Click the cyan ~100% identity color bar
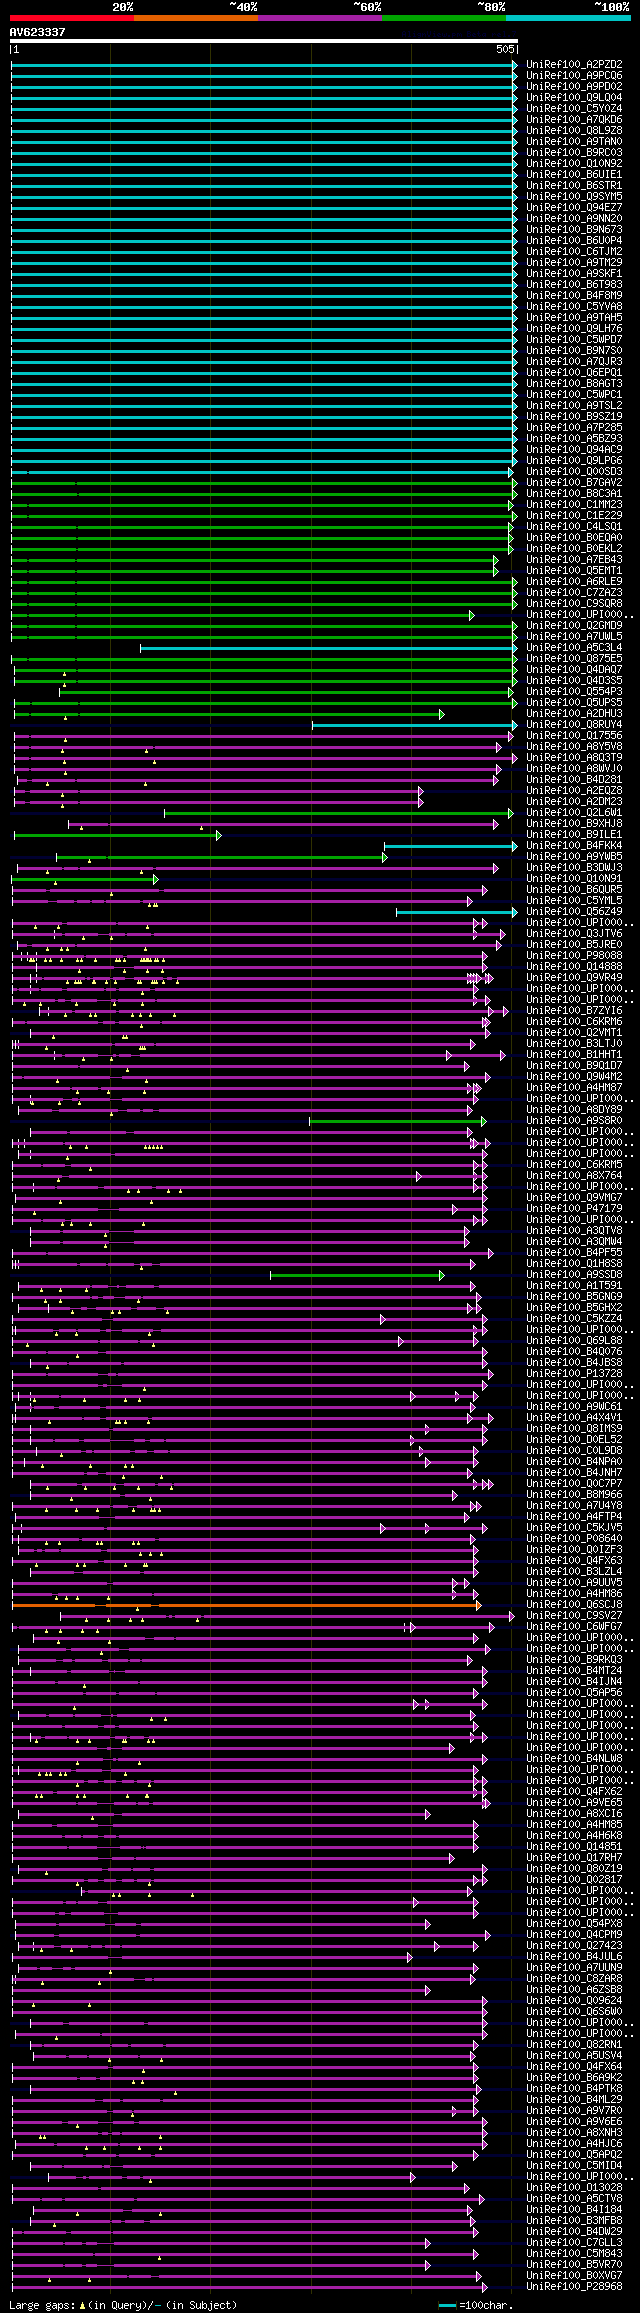 point(568,18)
